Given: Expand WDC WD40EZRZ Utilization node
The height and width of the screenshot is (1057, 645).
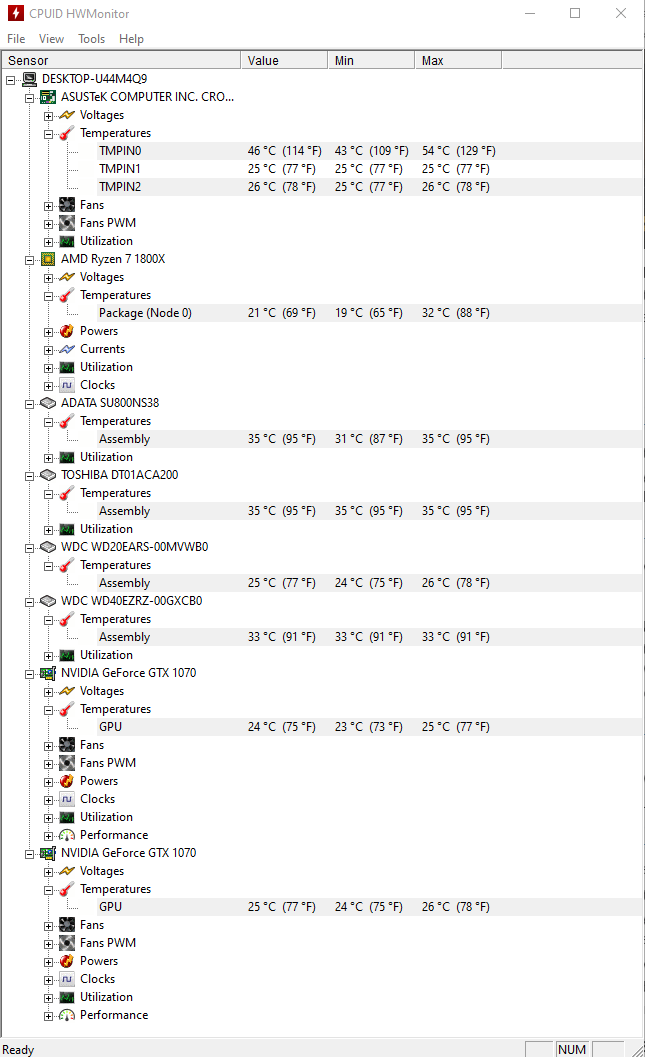Looking at the screenshot, I should click(49, 655).
